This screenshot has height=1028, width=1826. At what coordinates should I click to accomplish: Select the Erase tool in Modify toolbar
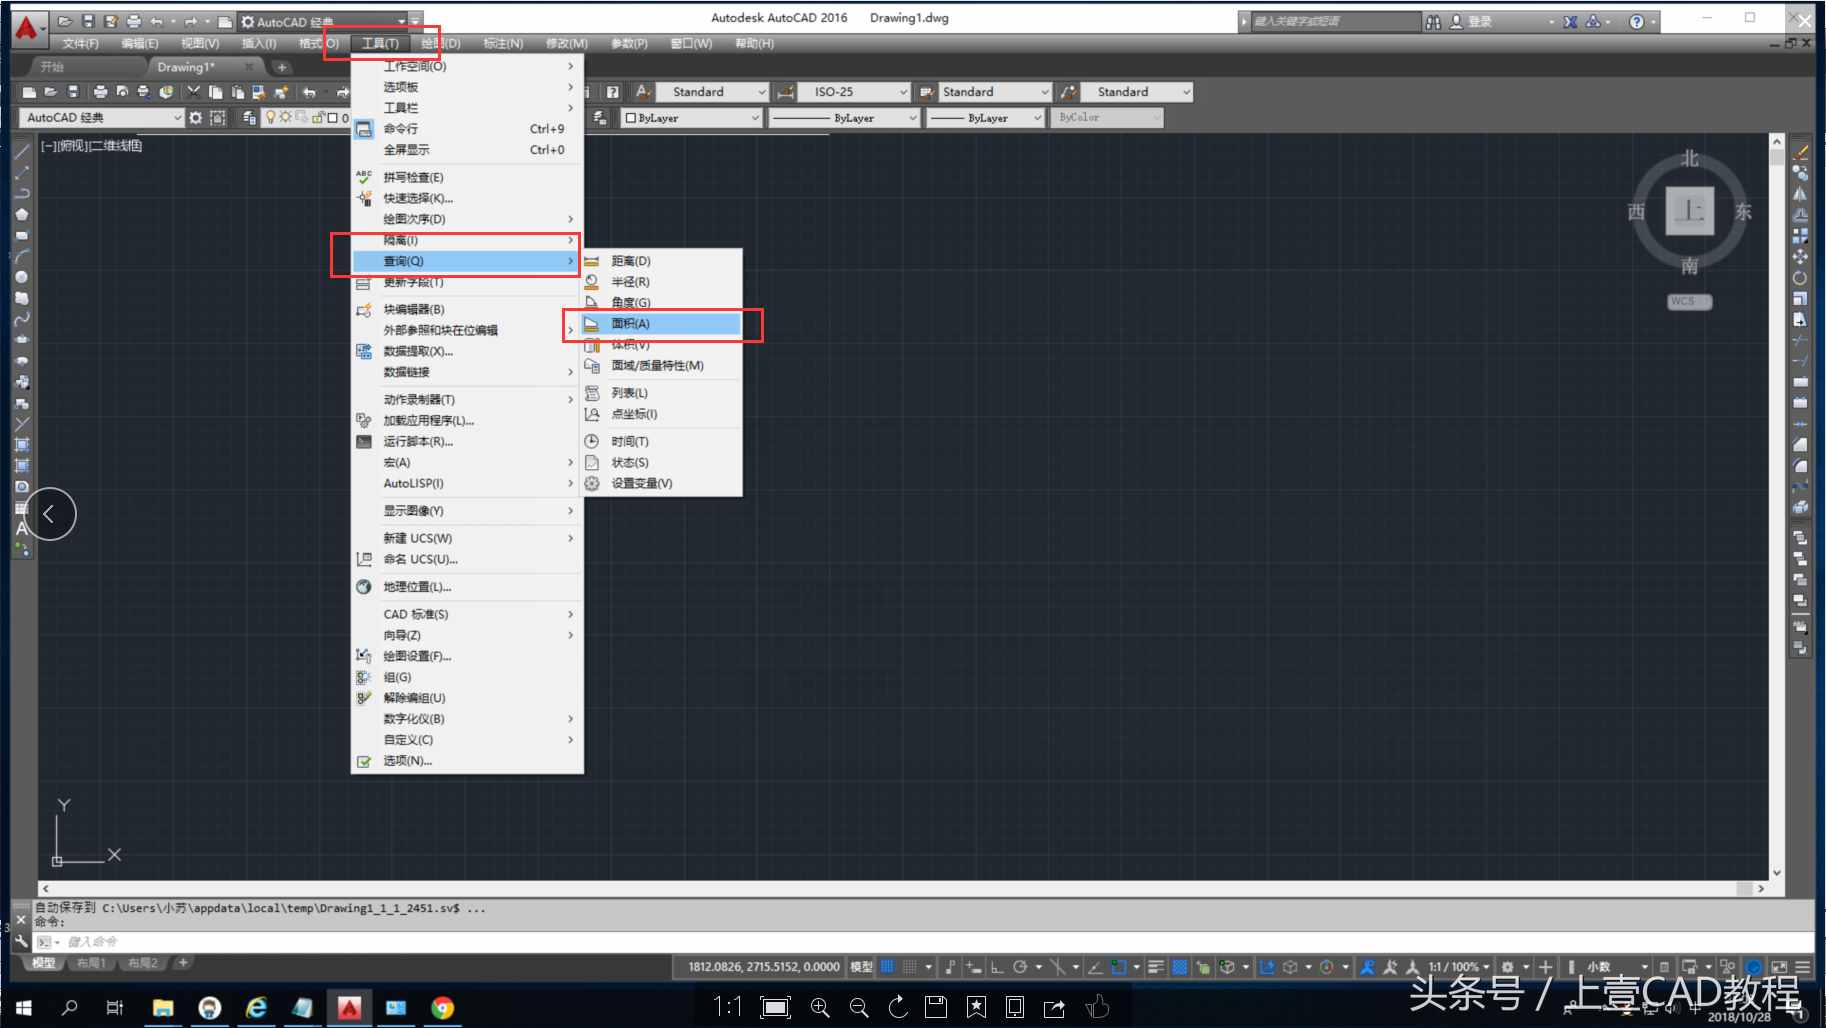1800,152
